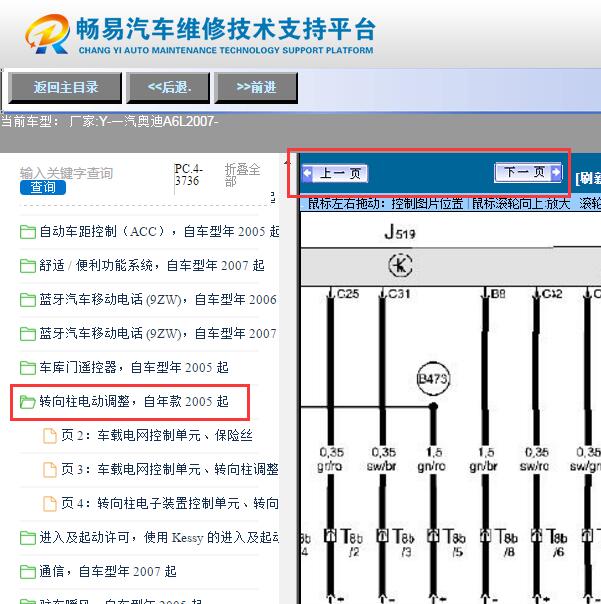Click the 刷新 link beside 下一页
Viewport: 601px width, 604px height.
pos(588,178)
